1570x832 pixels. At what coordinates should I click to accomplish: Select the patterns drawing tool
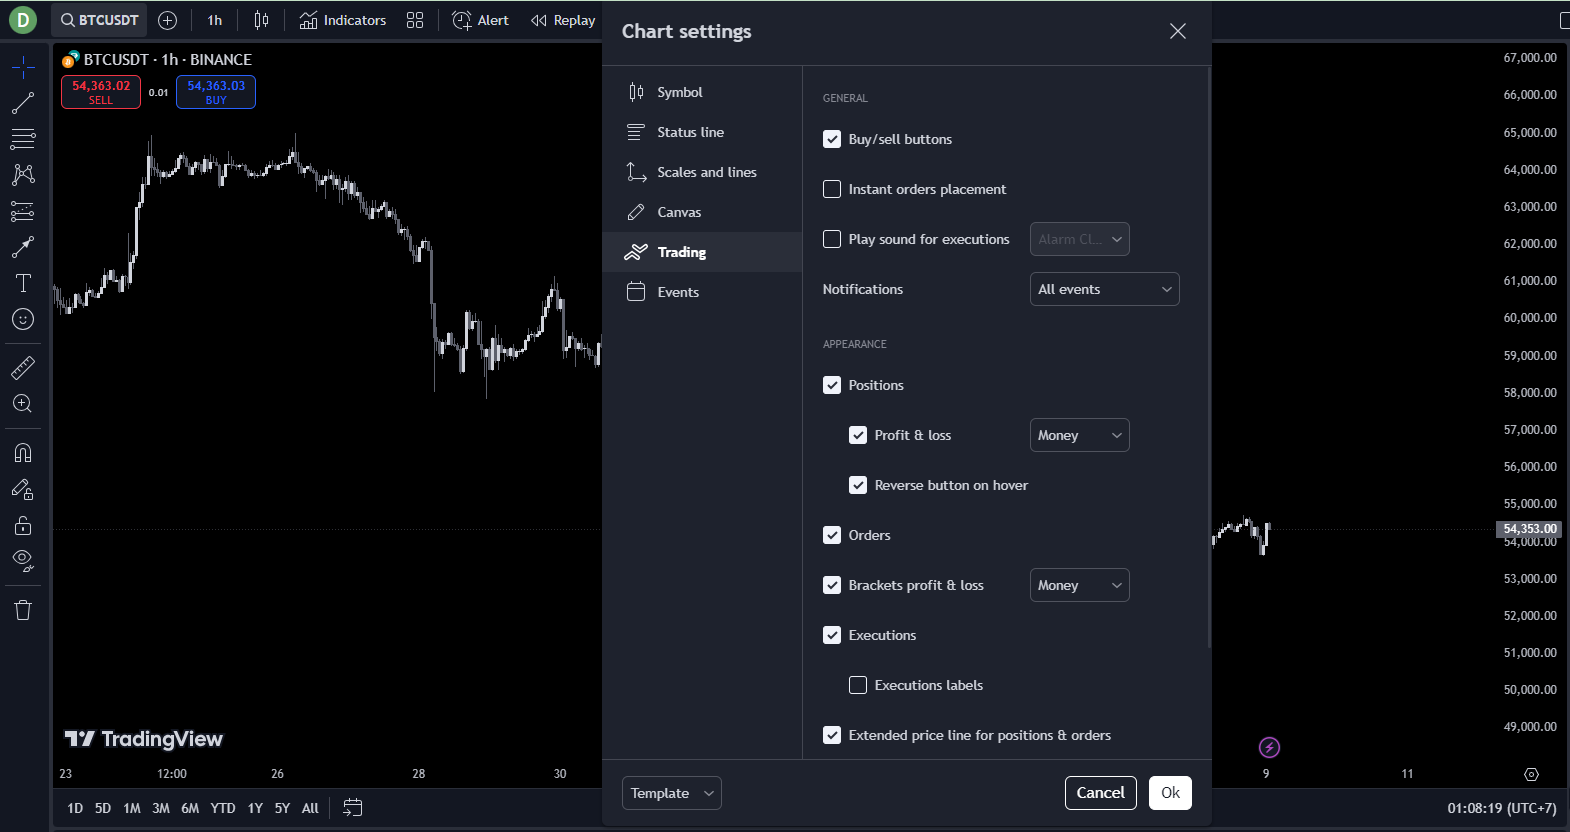(x=23, y=175)
